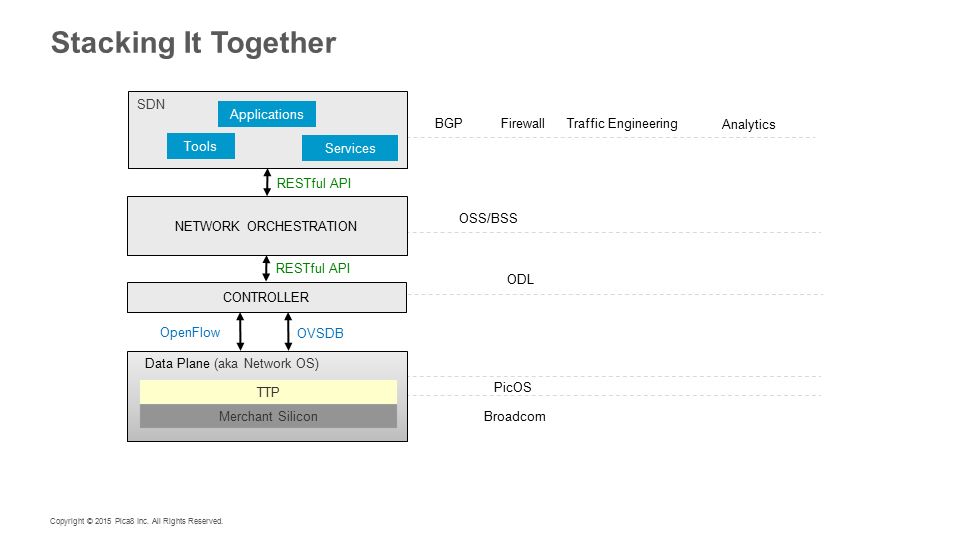Screen dimensions: 960x540
Task: Click the OSS/BSS label
Action: (488, 219)
